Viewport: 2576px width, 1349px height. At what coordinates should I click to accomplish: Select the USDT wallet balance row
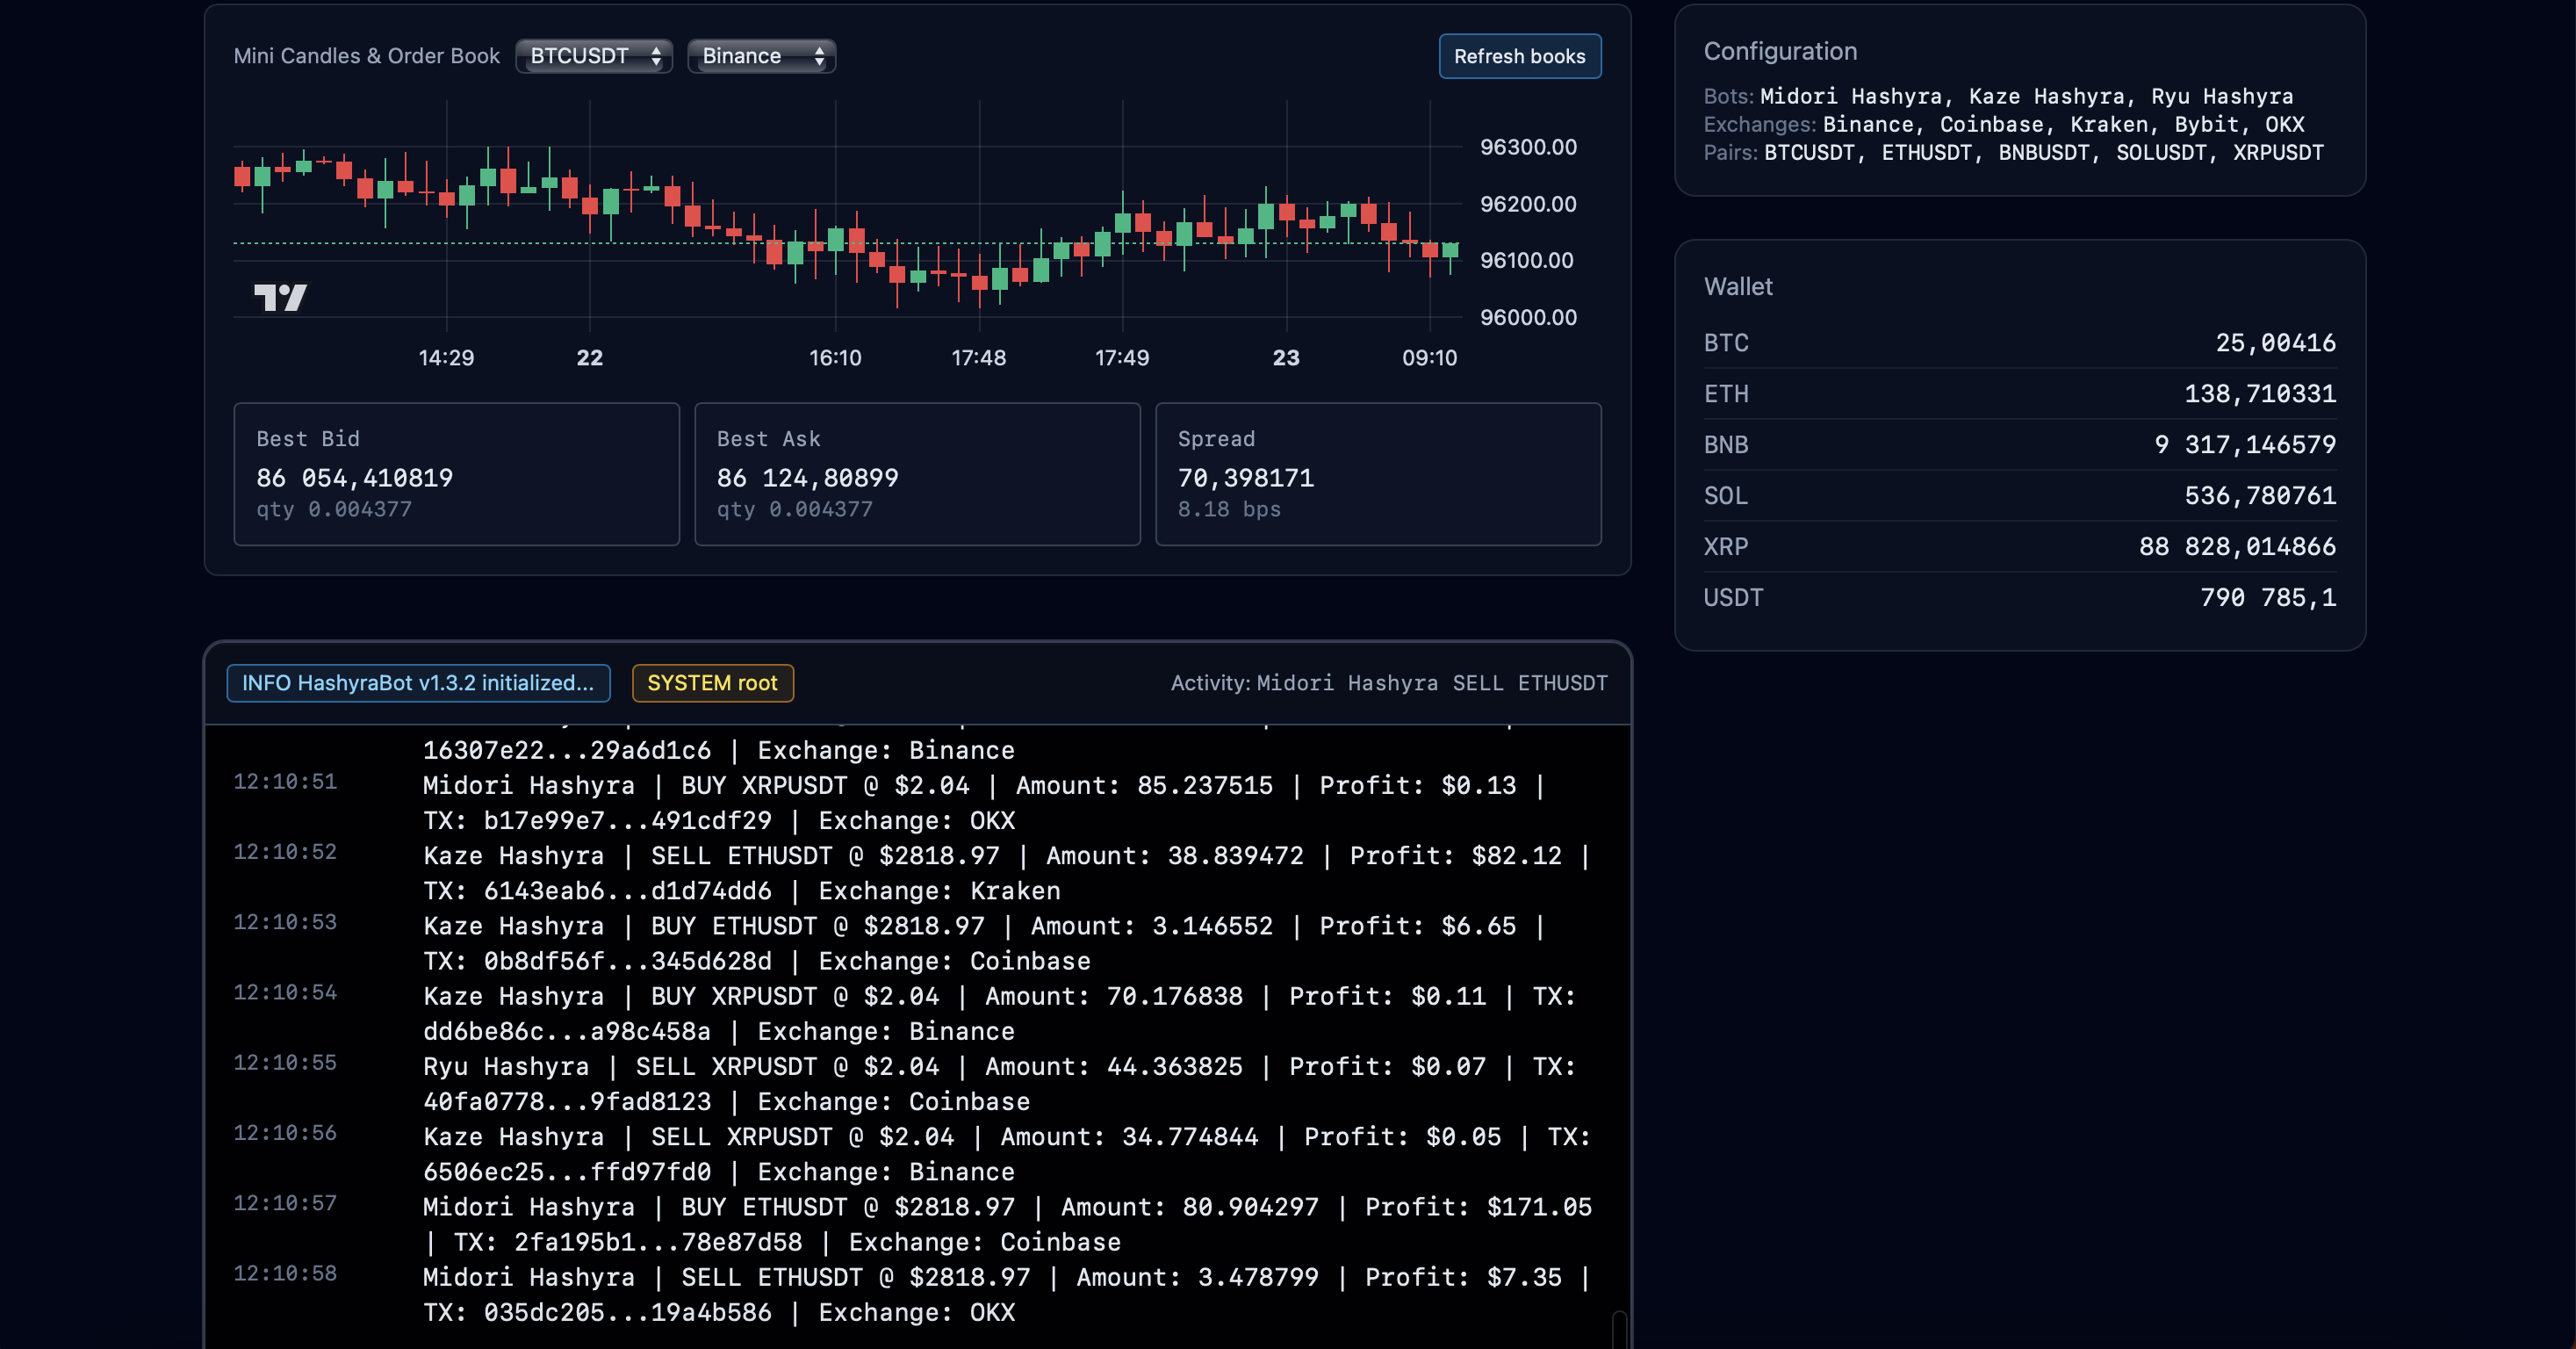pyautogui.click(x=2019, y=598)
